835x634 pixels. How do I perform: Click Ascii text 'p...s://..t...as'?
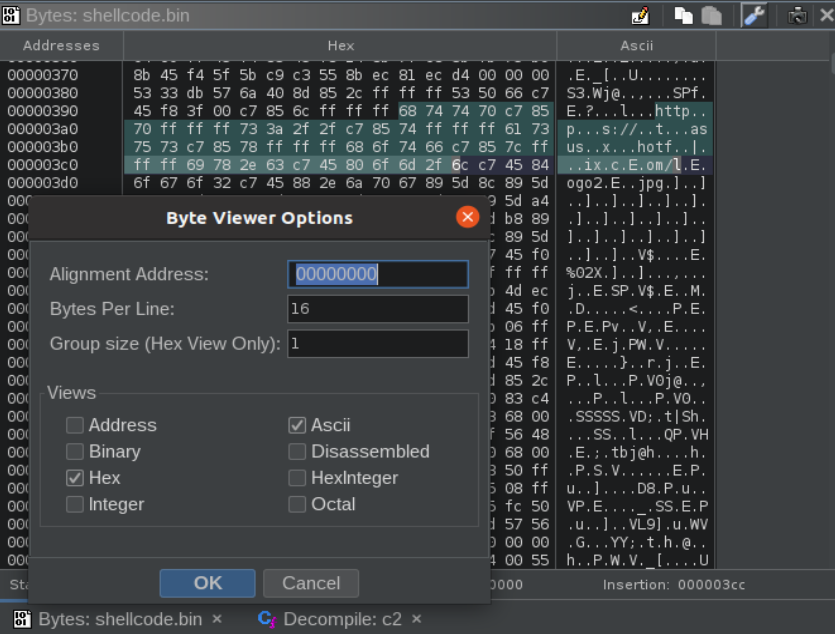point(636,129)
